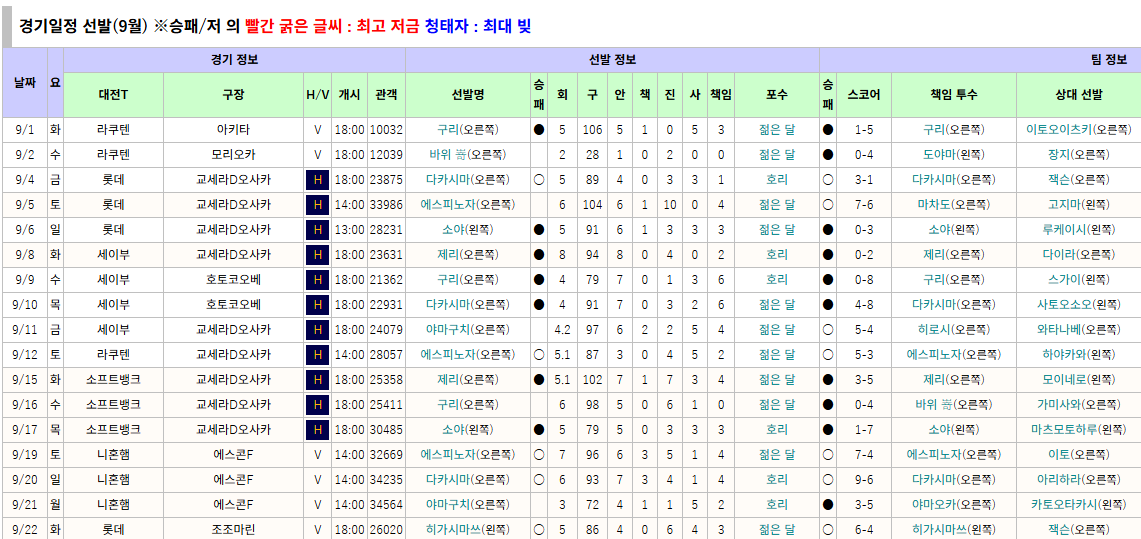Click the H home badge in the 9/5 row
Viewport: 1141px width, 539px height.
317,205
